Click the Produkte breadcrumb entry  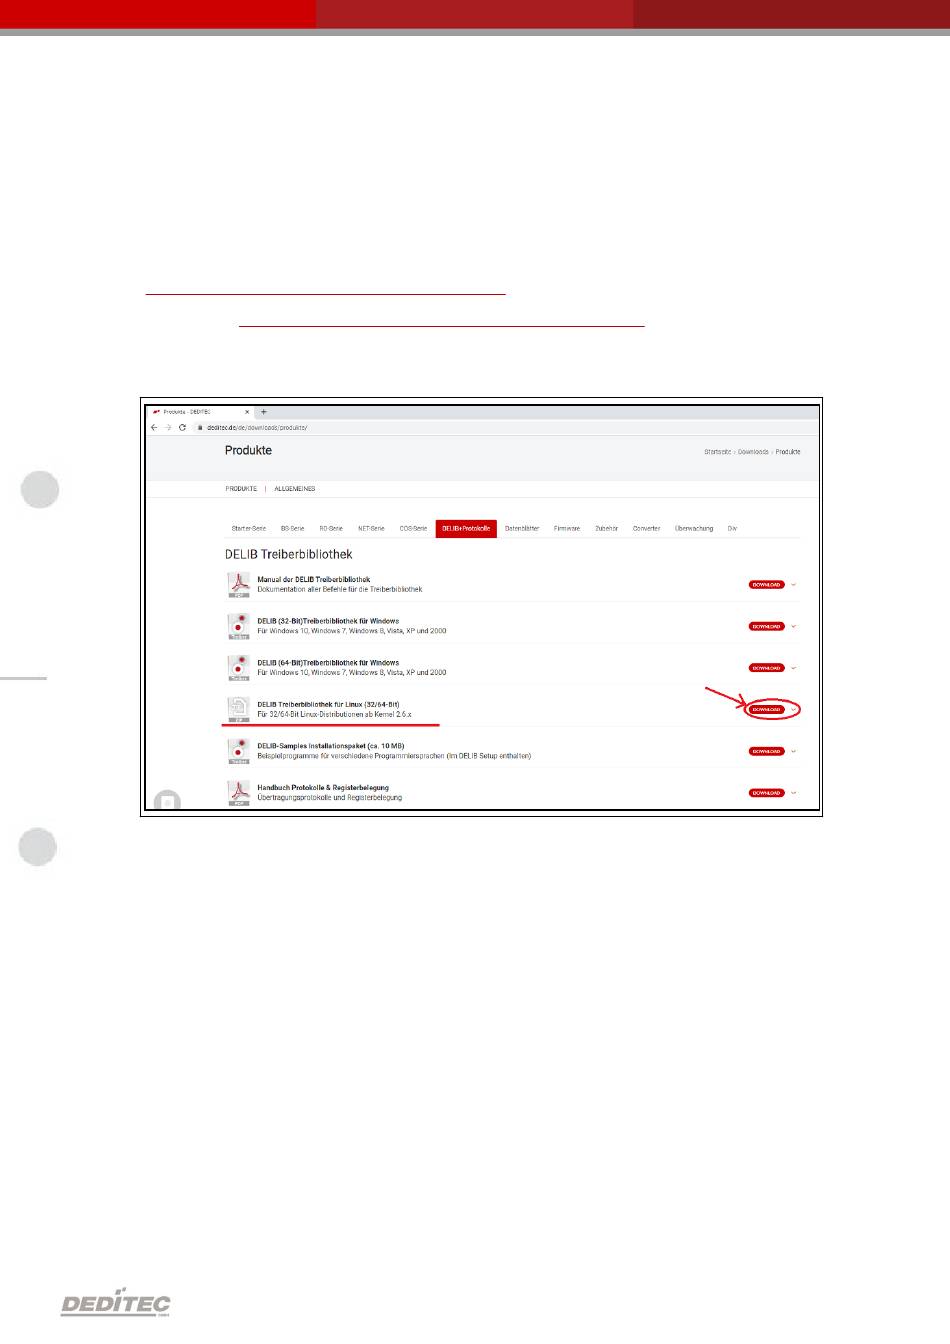(x=788, y=452)
